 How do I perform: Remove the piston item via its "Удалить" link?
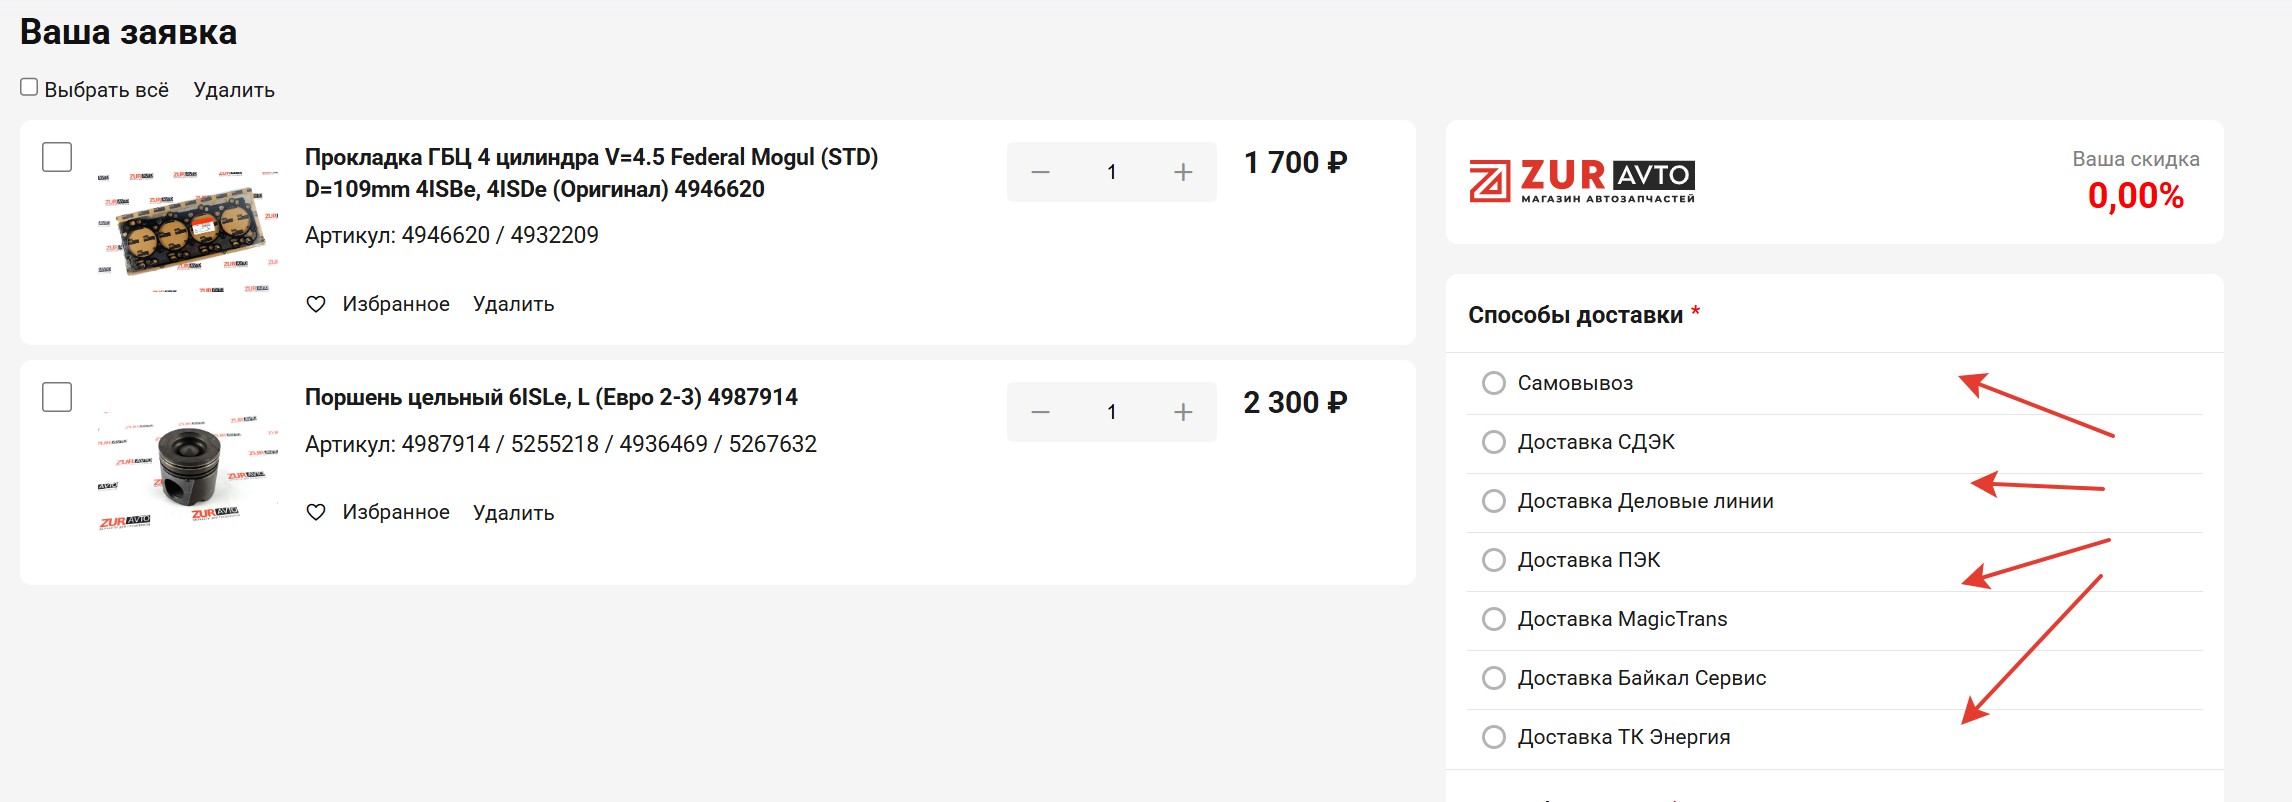[513, 513]
